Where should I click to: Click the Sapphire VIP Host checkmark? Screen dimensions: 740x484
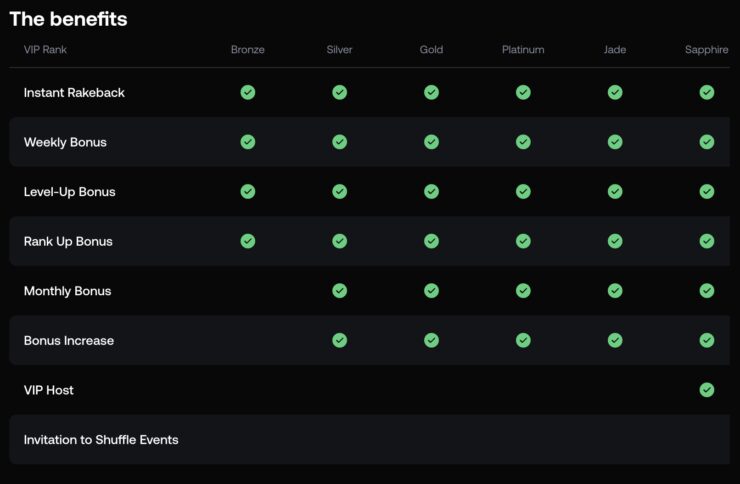tap(707, 390)
